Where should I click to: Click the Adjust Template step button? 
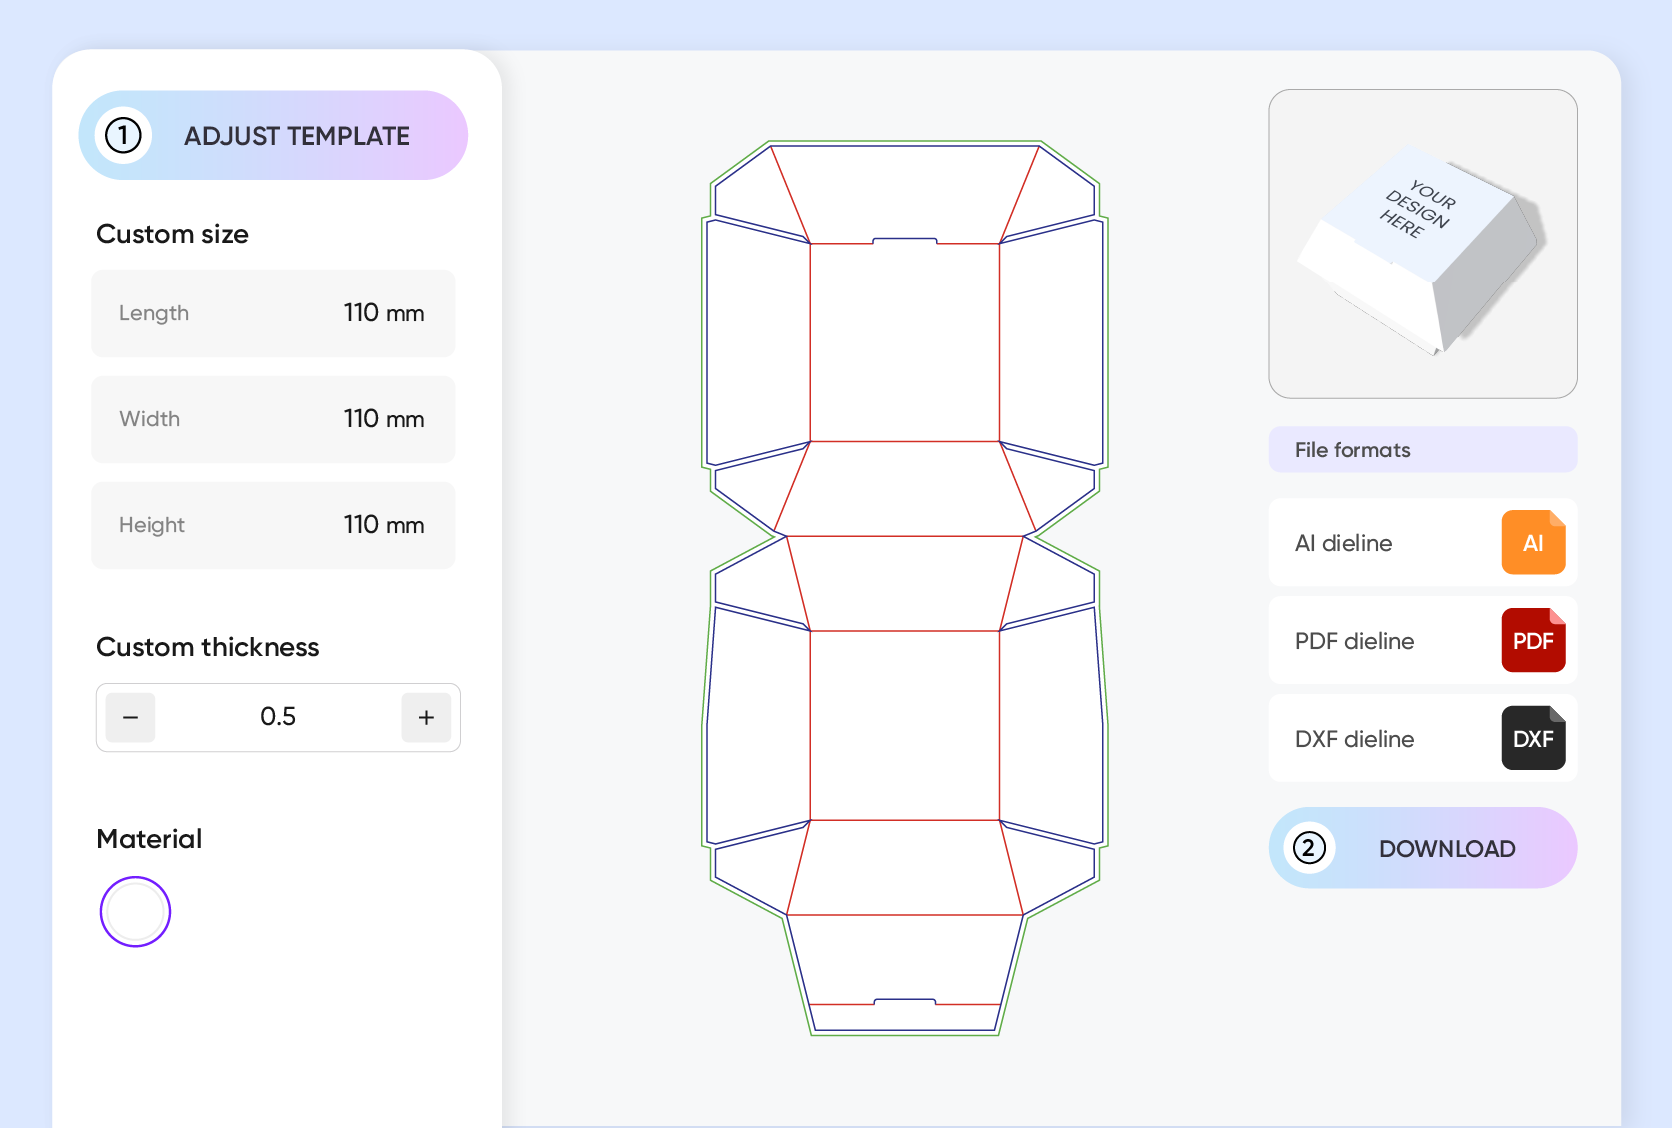(273, 136)
